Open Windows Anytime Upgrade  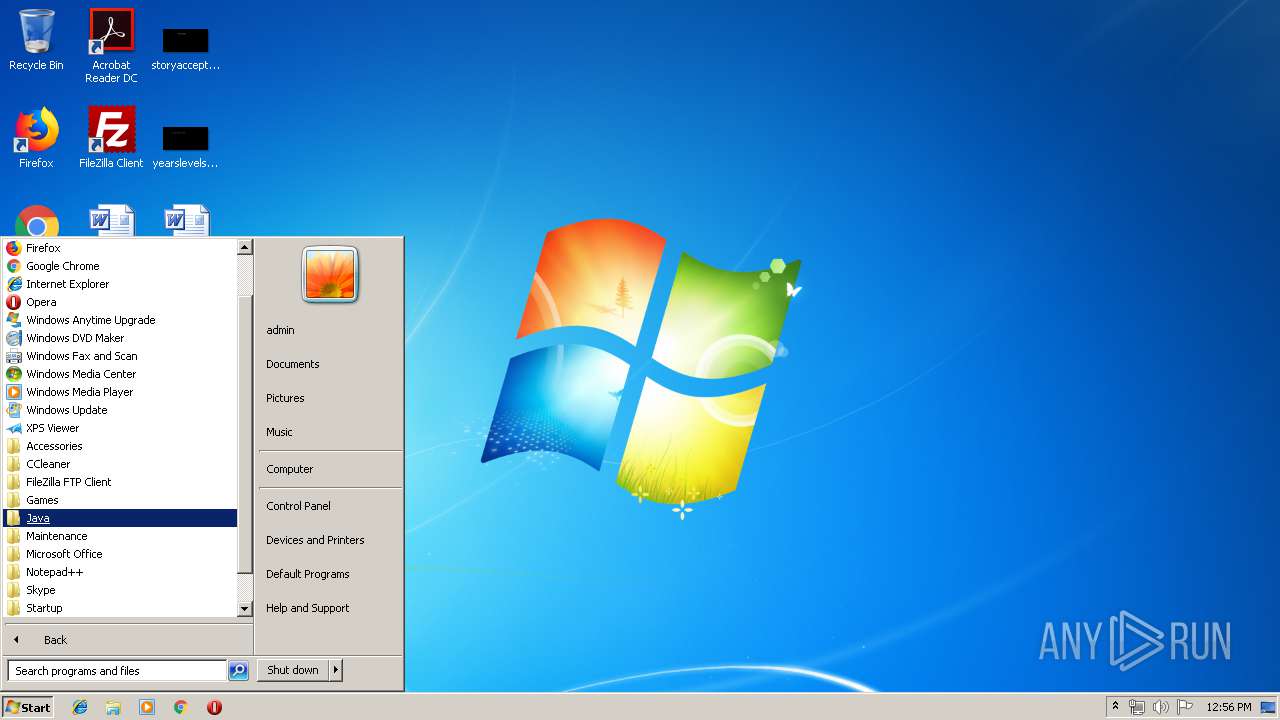point(120,320)
